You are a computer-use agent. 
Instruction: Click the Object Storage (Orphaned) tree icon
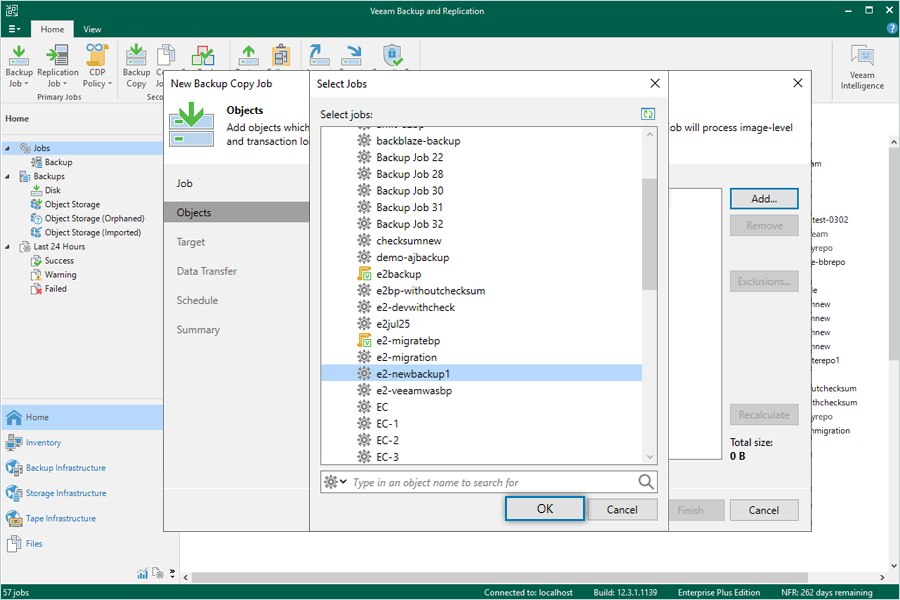36,218
